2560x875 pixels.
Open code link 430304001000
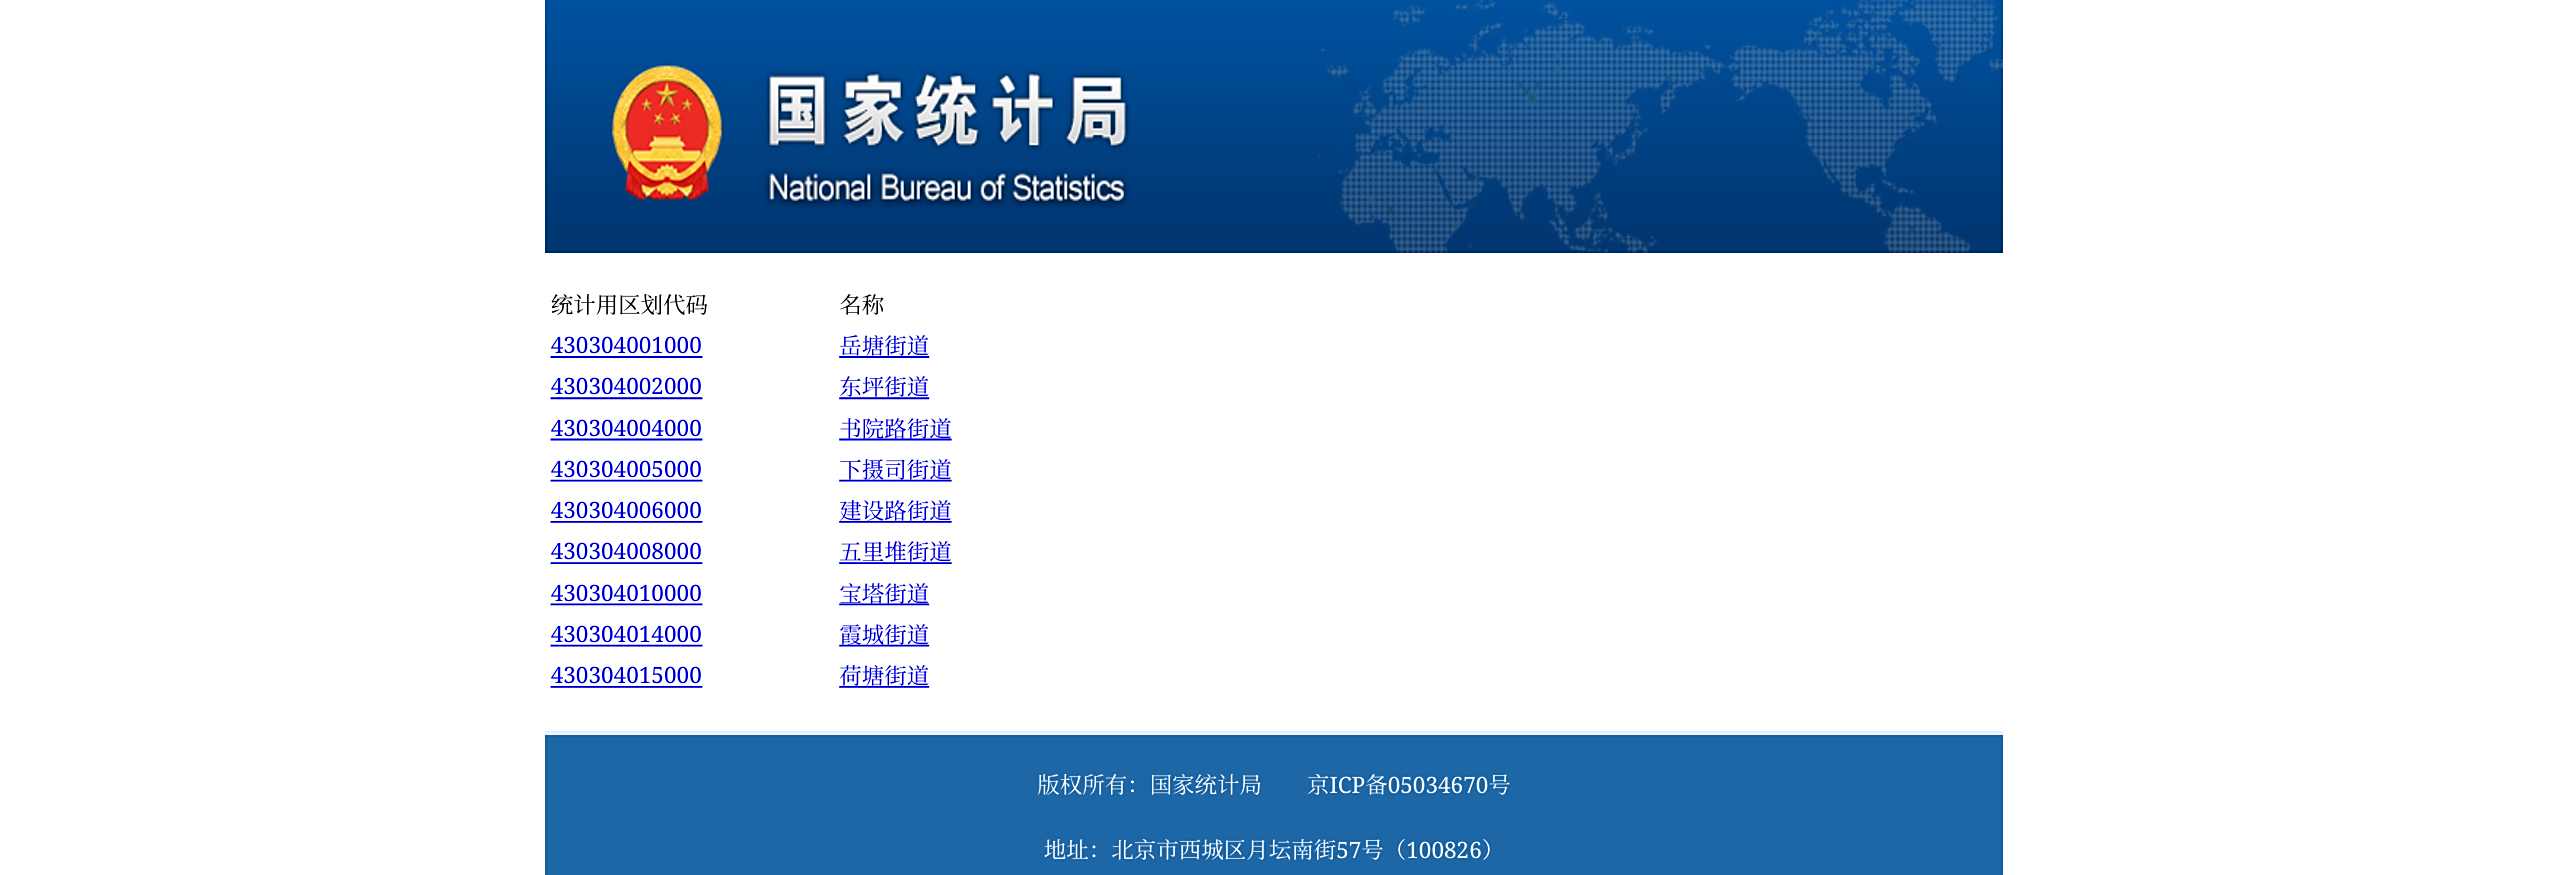point(626,346)
